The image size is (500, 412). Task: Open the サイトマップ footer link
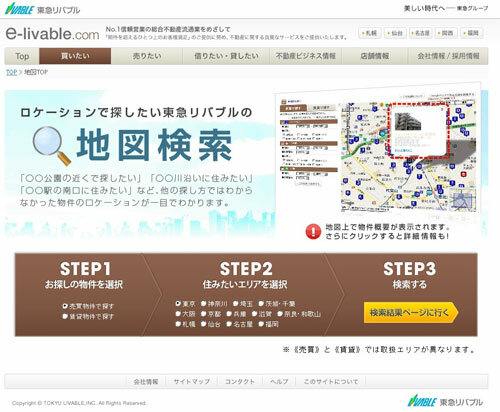pos(192,381)
